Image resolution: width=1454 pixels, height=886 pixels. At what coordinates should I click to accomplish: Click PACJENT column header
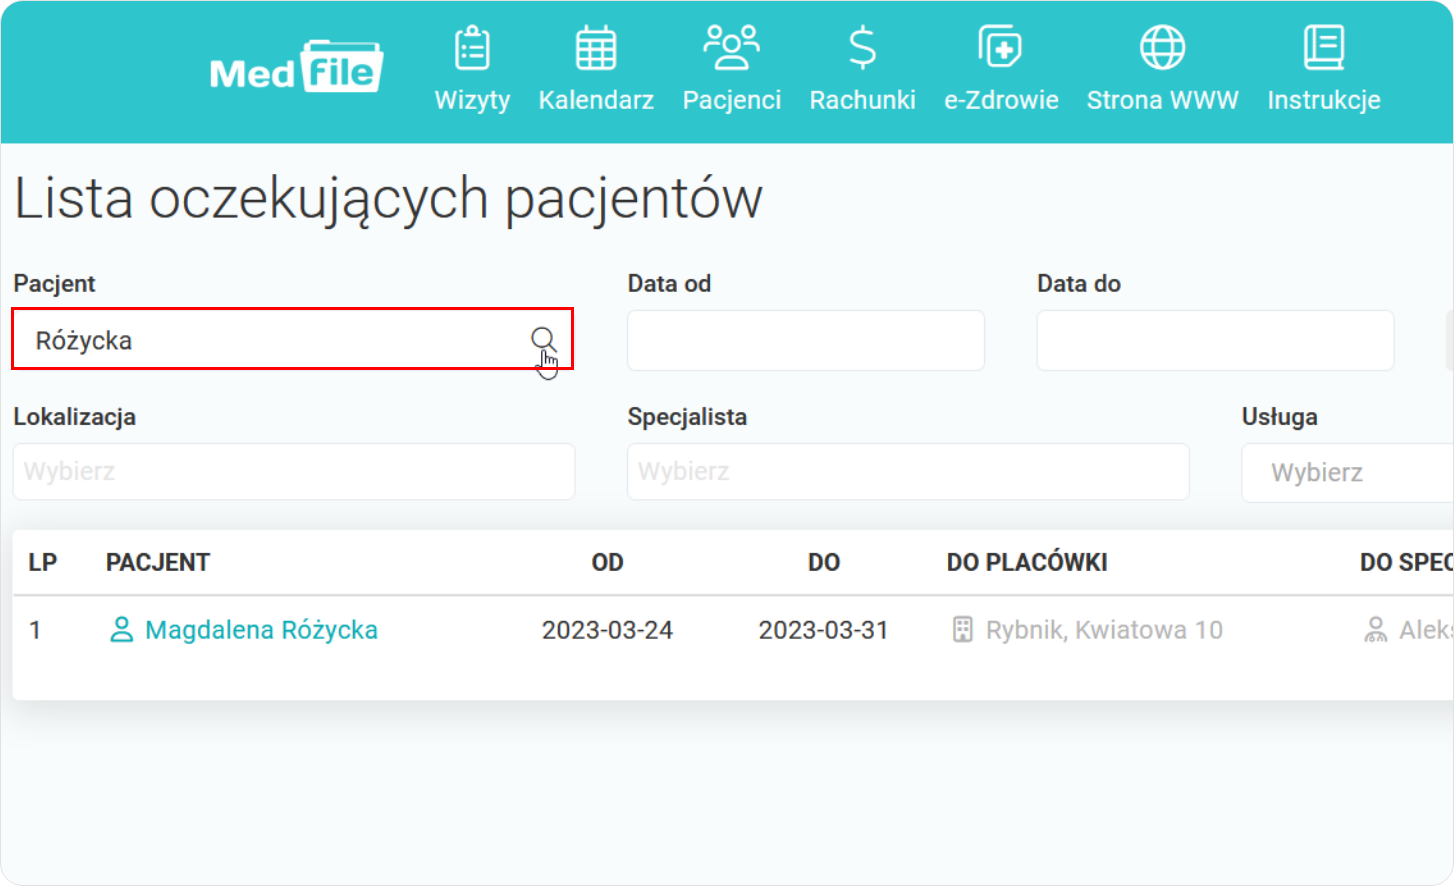coord(158,562)
